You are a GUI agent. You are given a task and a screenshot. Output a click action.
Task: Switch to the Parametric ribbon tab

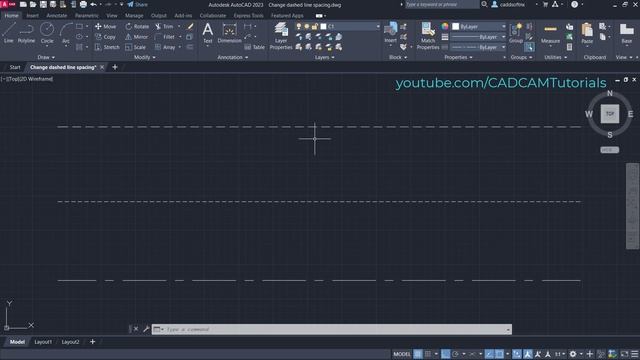87,16
